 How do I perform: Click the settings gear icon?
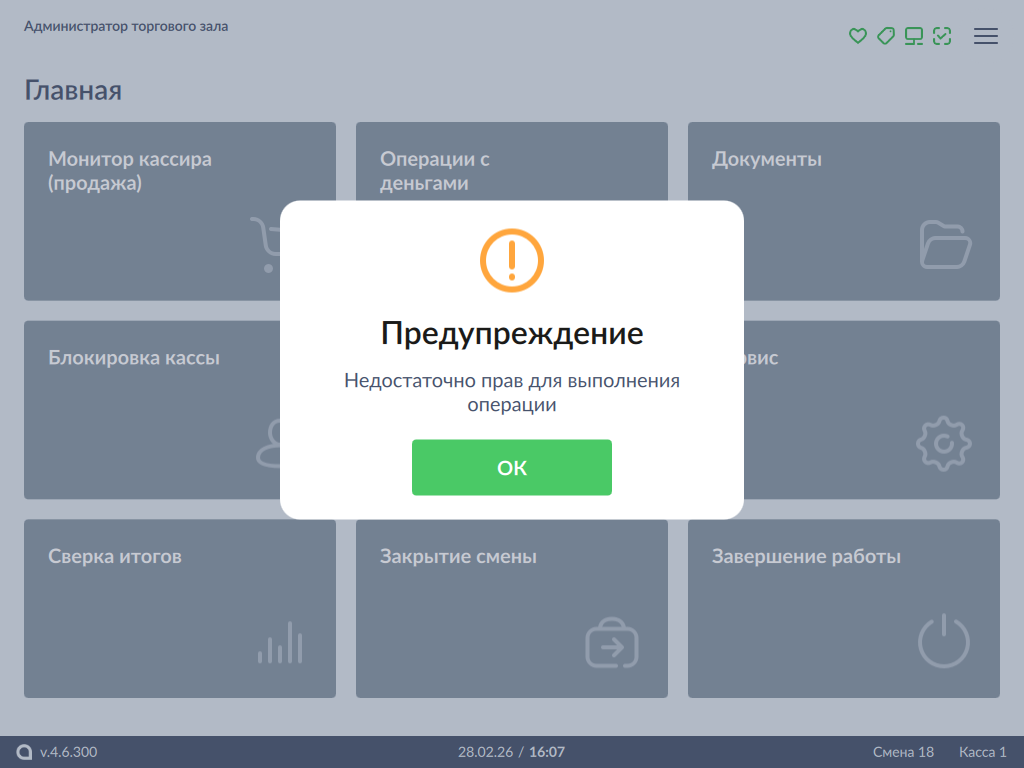(943, 444)
